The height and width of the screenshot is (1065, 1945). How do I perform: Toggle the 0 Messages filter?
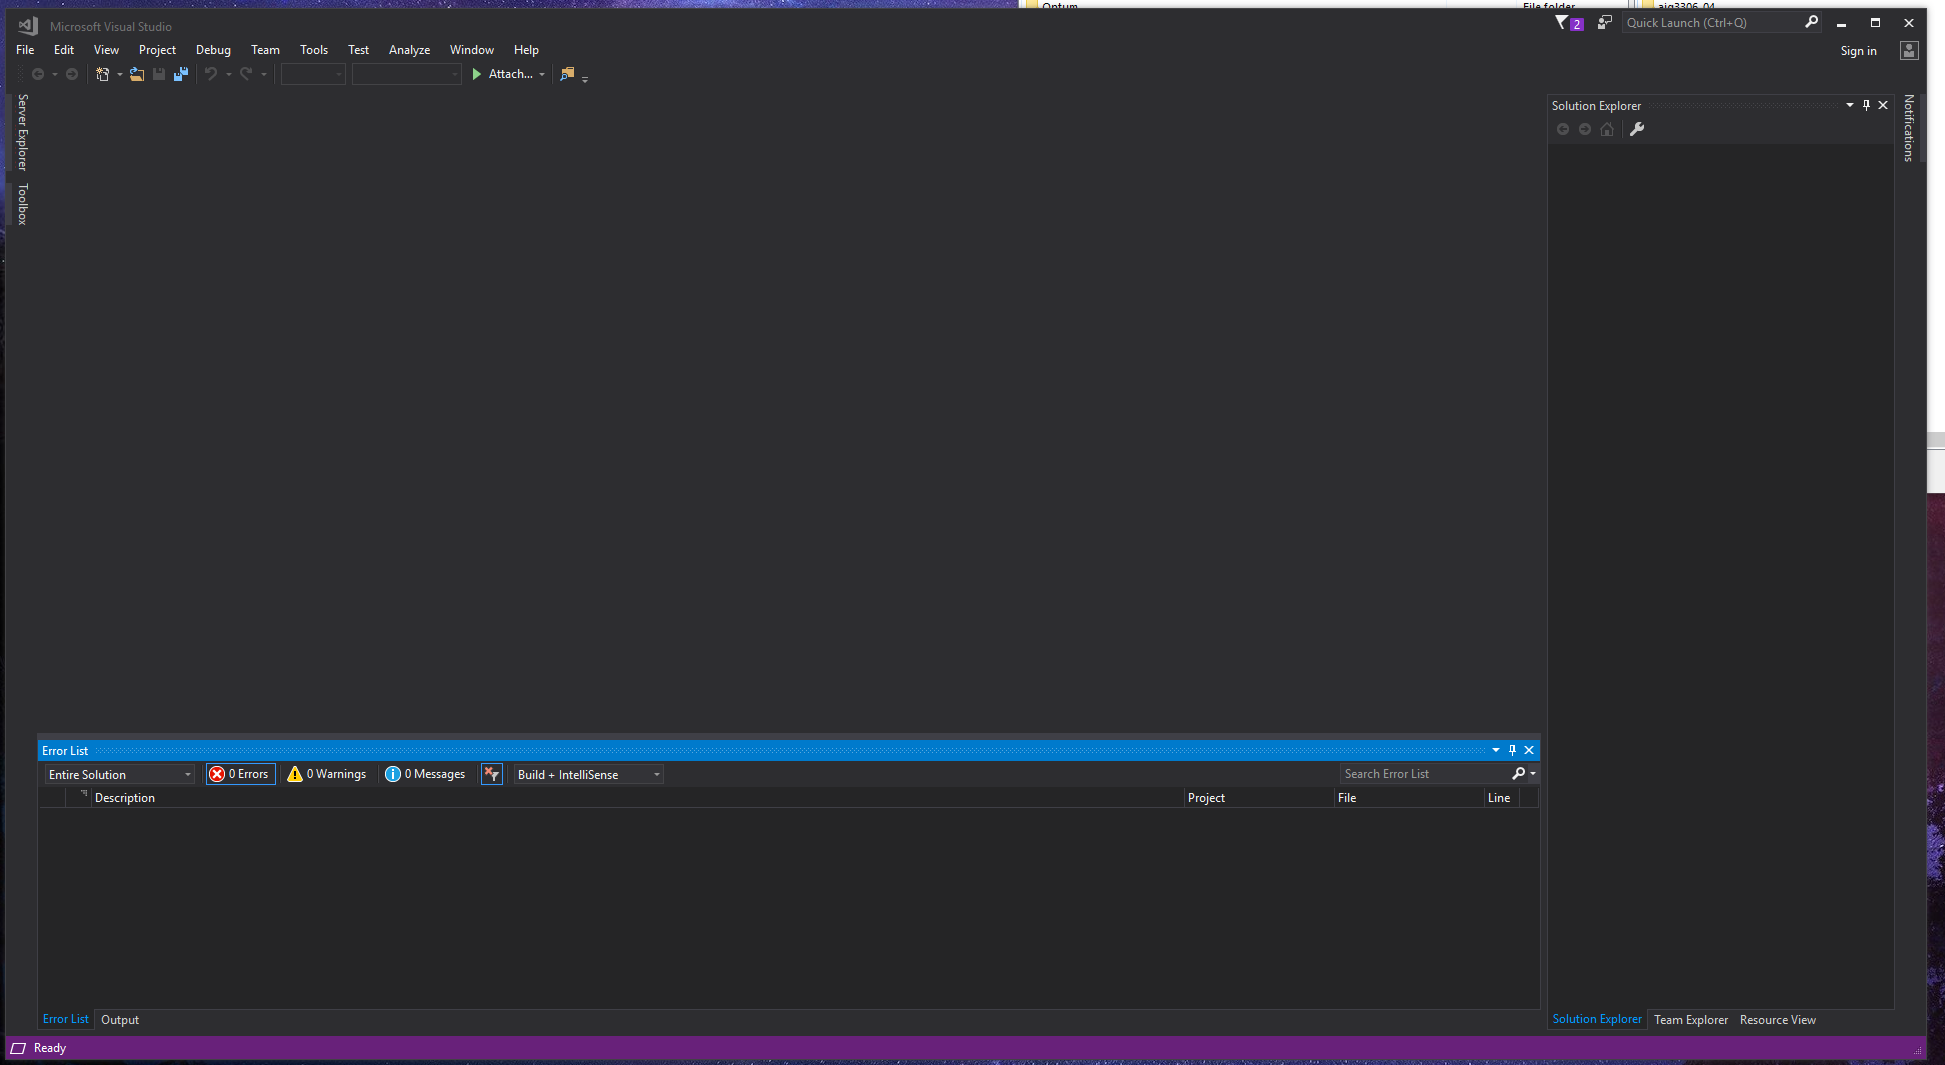pyautogui.click(x=426, y=774)
